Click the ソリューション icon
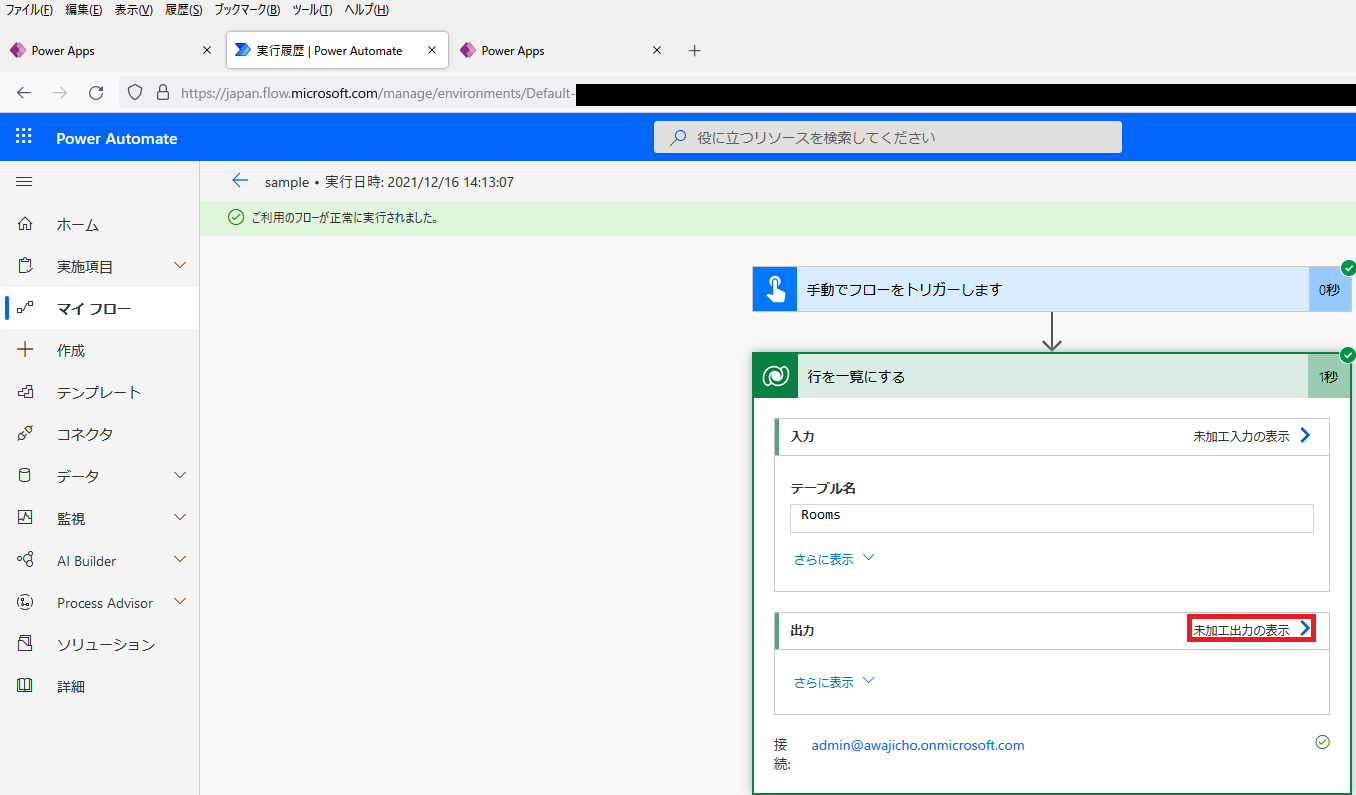 25,644
